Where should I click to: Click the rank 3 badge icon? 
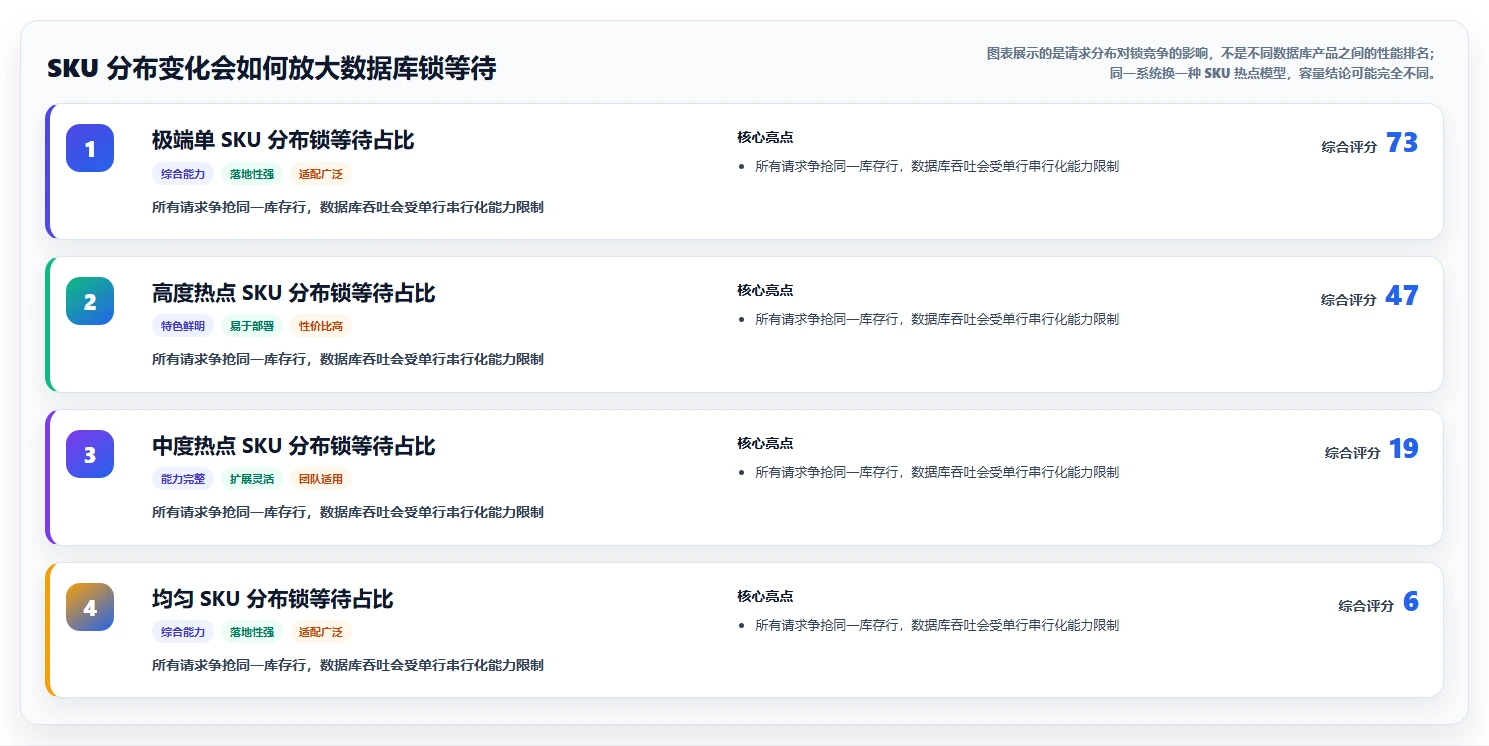(90, 454)
